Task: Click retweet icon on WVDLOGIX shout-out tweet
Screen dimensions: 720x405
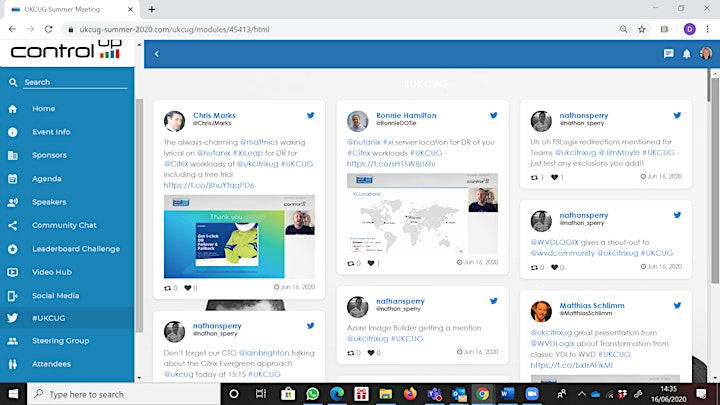Action: 534,267
